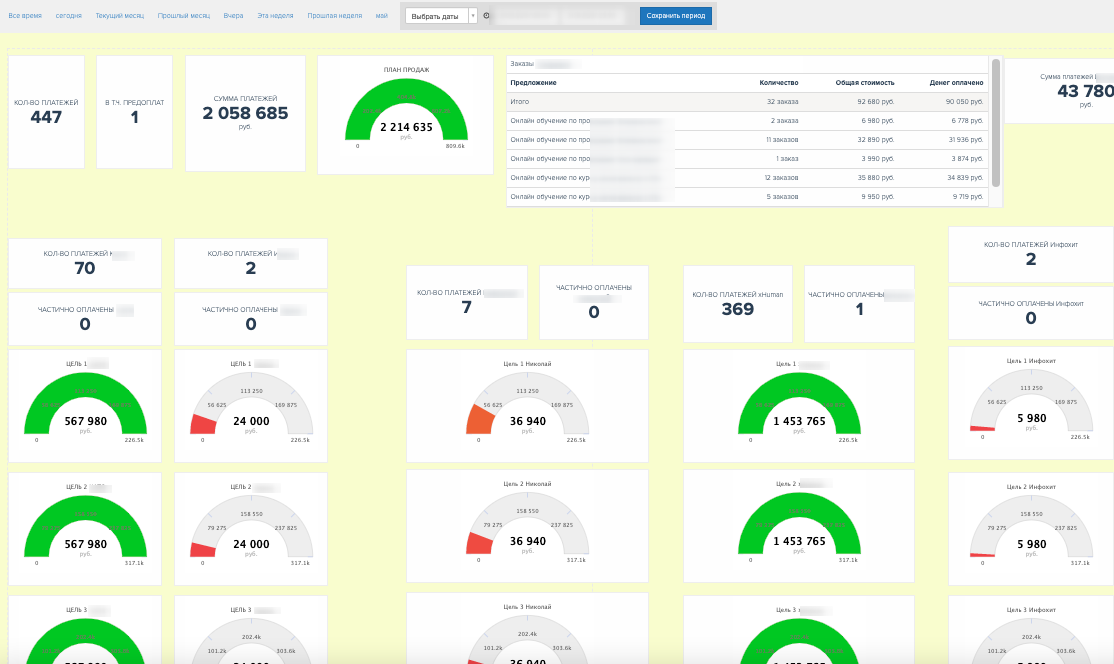Image resolution: width=1114 pixels, height=664 pixels.
Task: Switch to "Прошлый месяц" period
Action: point(183,16)
